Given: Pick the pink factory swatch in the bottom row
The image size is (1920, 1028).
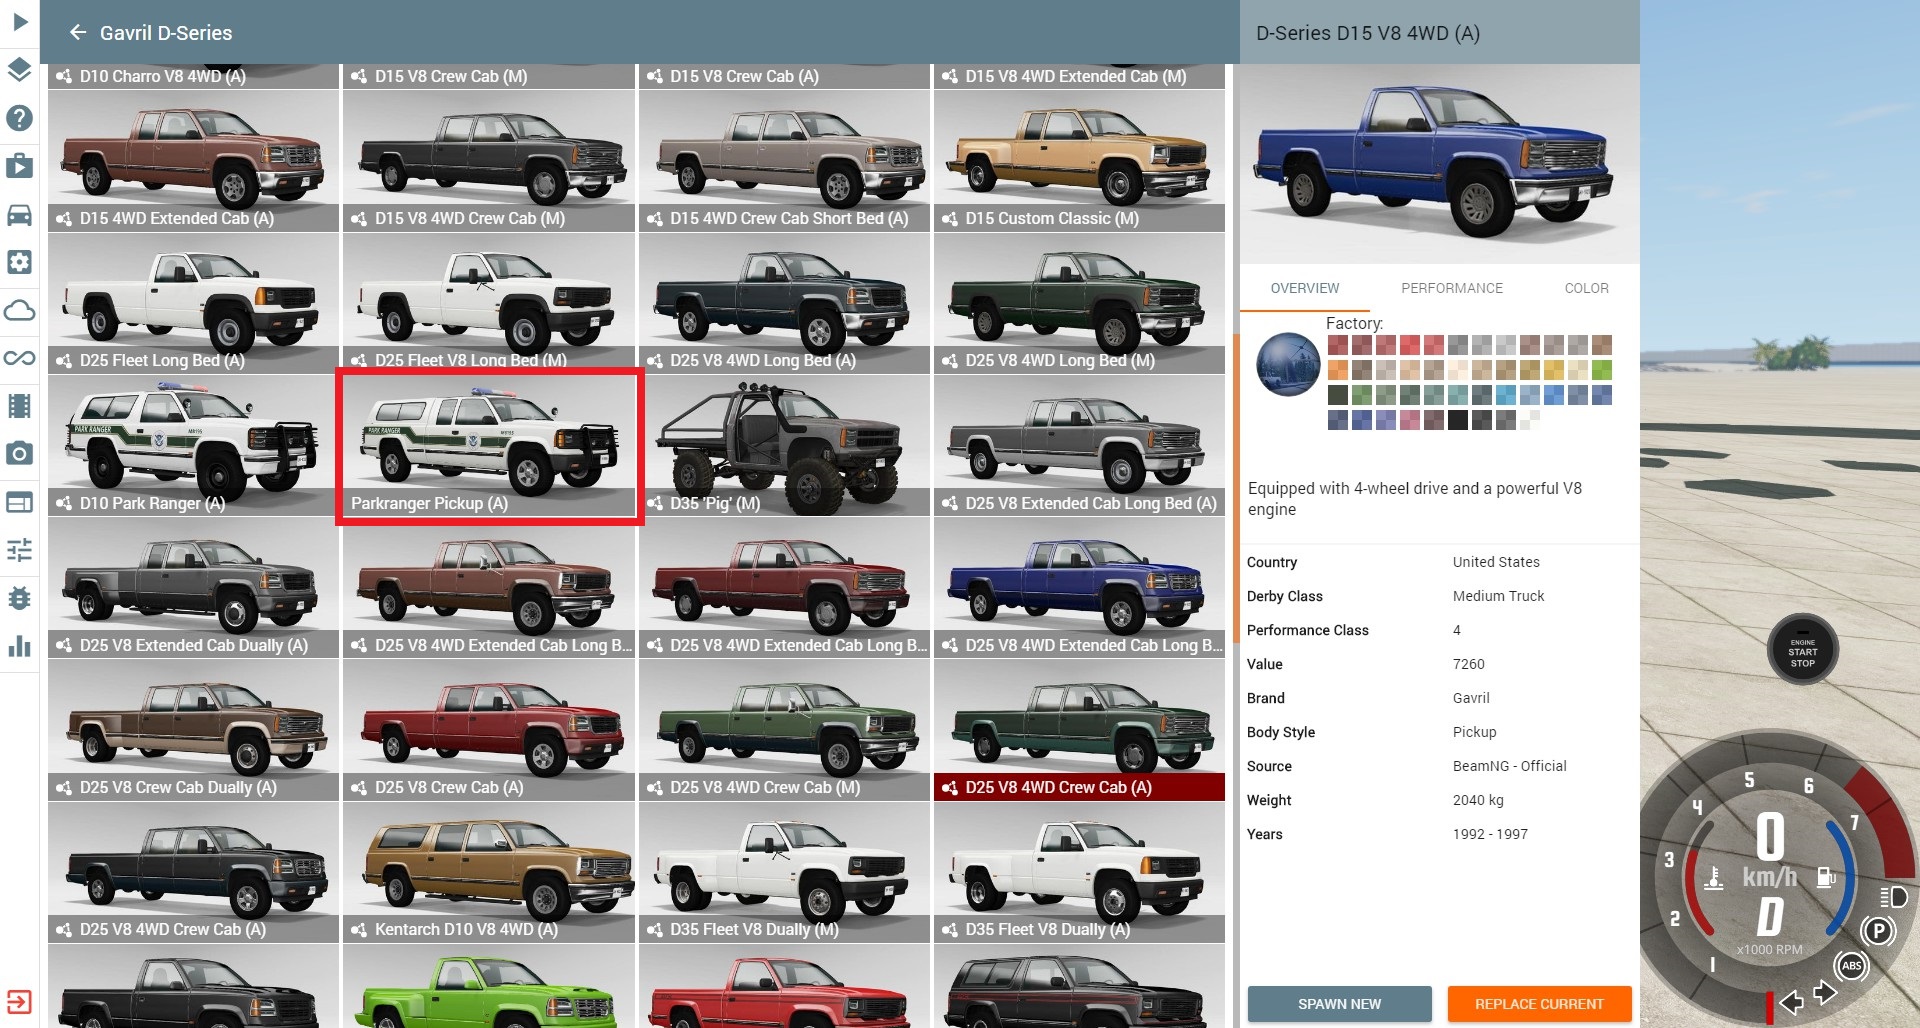Looking at the screenshot, I should point(1409,420).
